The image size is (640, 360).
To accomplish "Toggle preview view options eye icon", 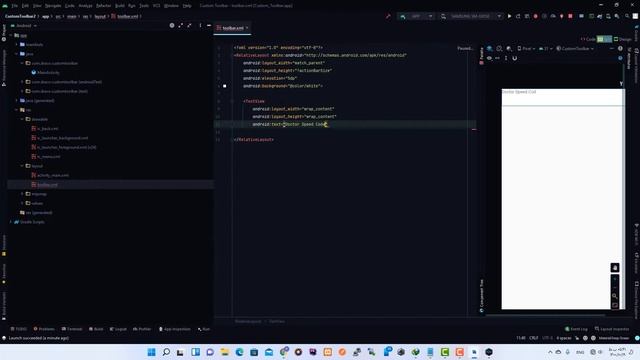I will 489,58.
